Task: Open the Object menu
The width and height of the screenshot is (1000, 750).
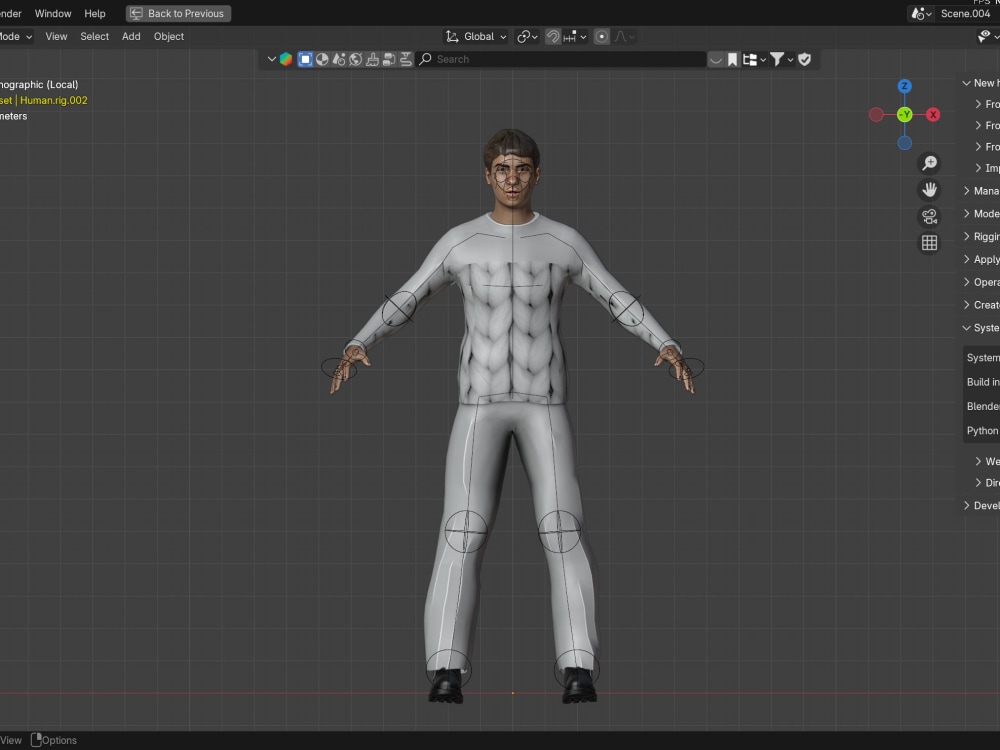Action: (169, 36)
